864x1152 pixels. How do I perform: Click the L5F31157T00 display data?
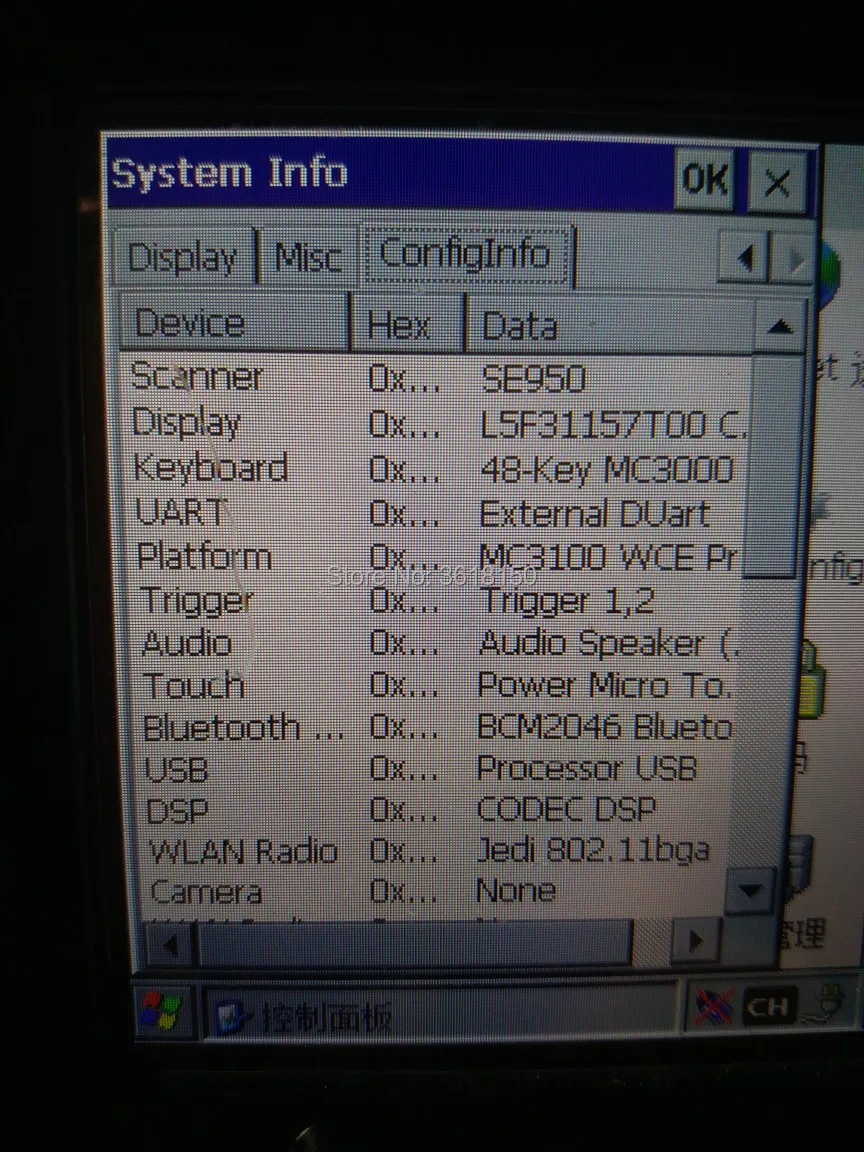(x=613, y=425)
